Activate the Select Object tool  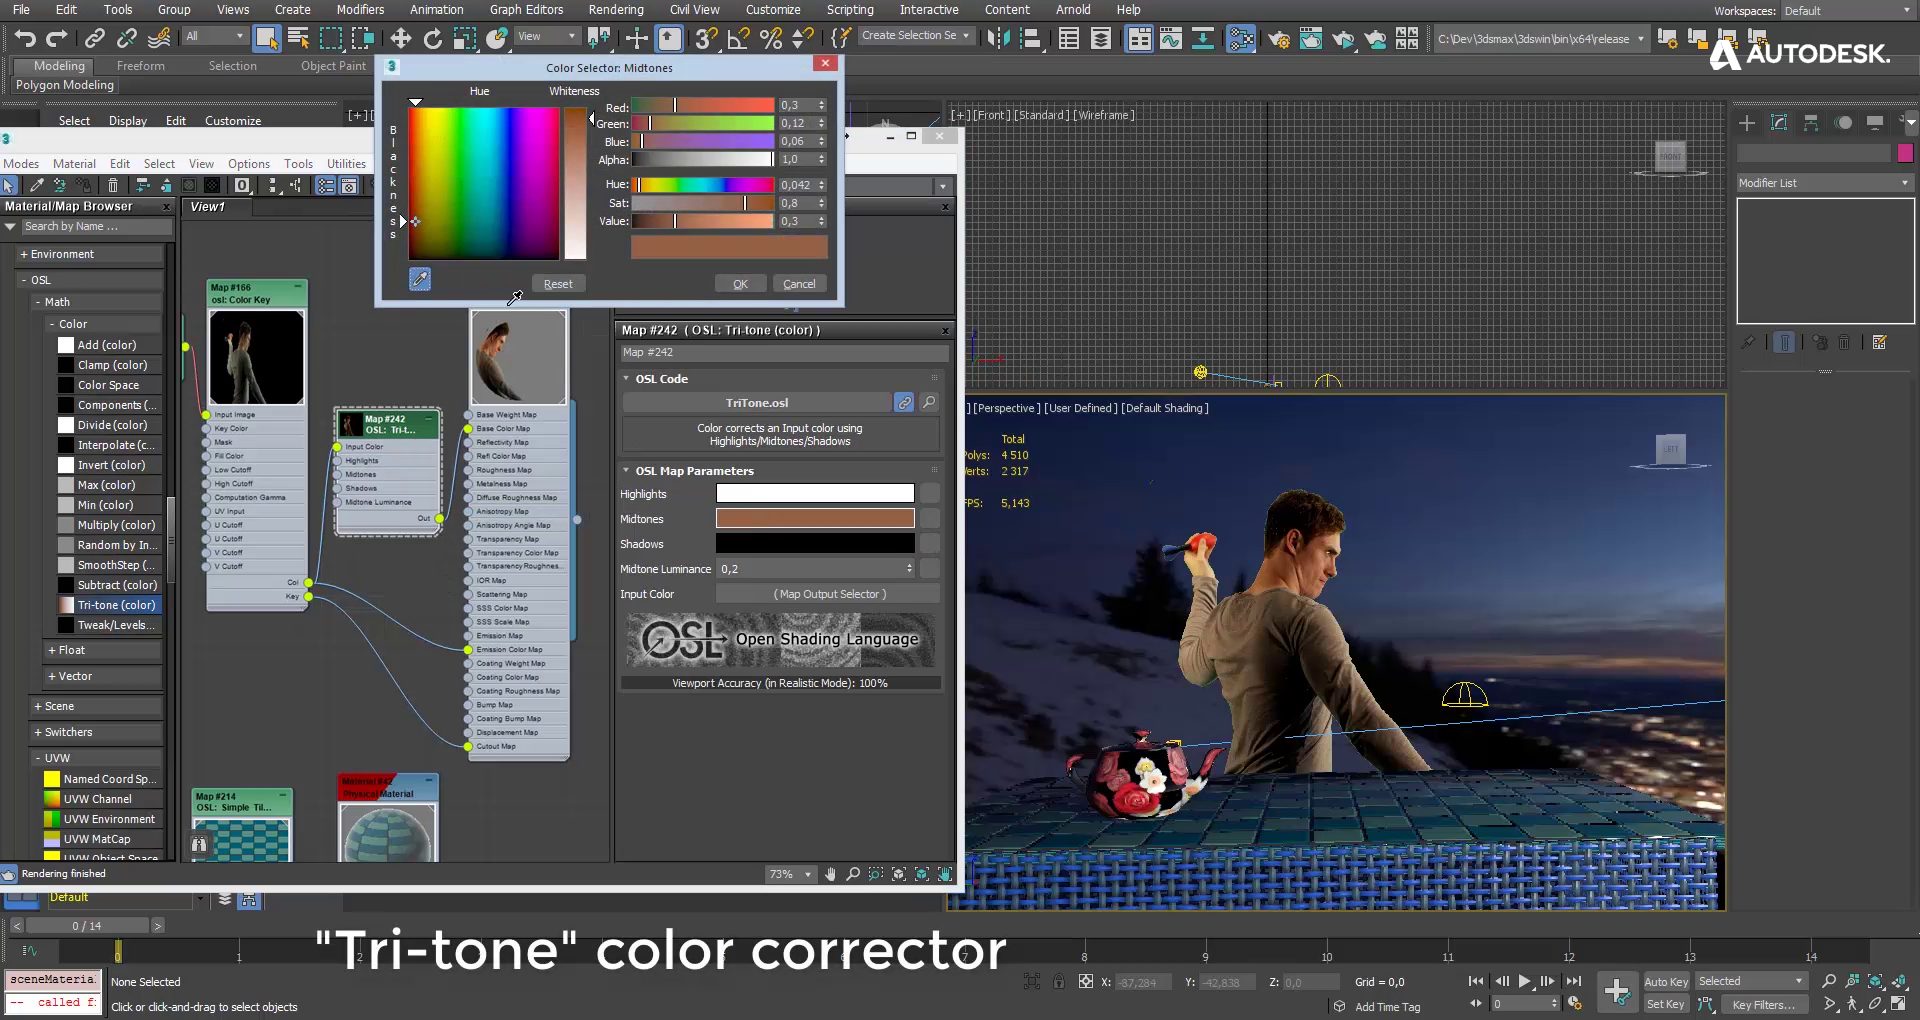266,39
